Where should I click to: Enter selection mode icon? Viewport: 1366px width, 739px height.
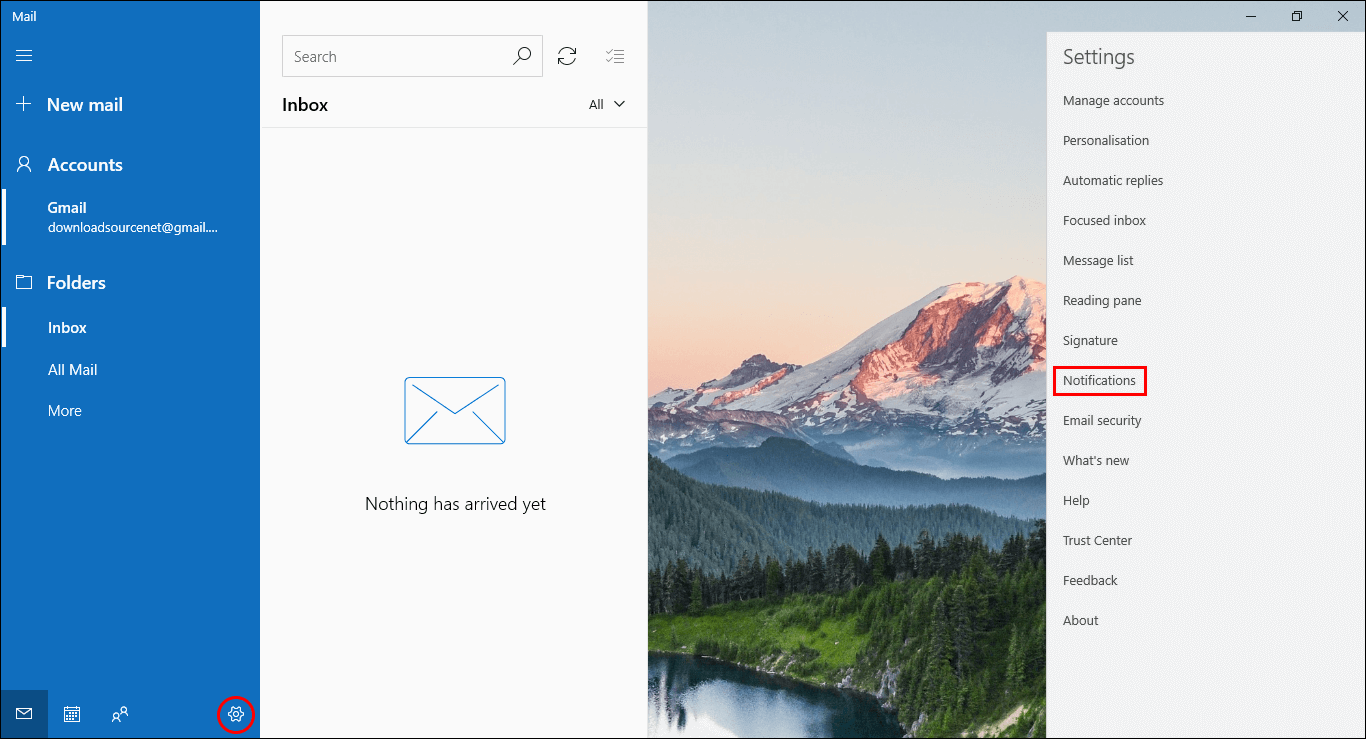(x=615, y=57)
